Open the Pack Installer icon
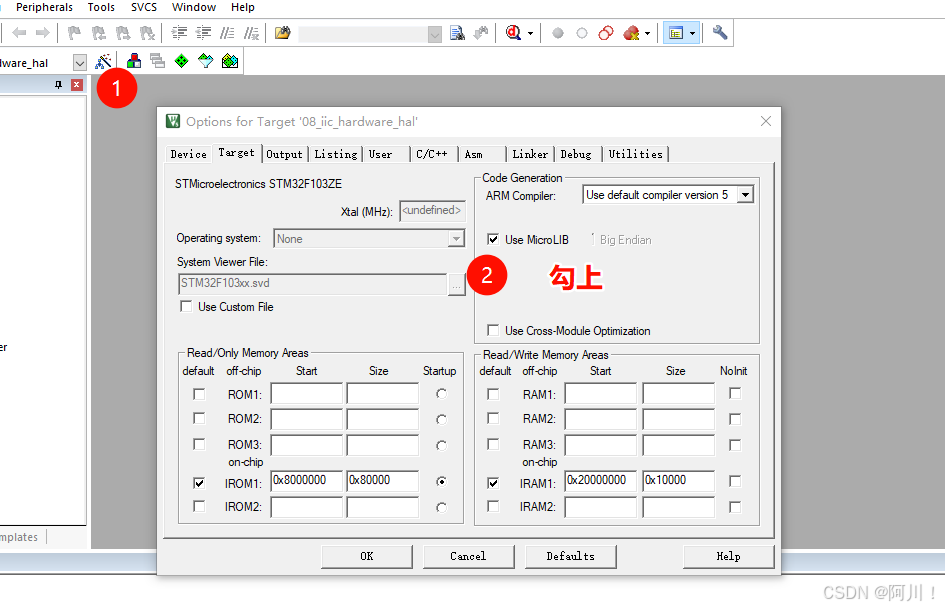Viewport: 945px width, 608px height. pyautogui.click(x=230, y=61)
